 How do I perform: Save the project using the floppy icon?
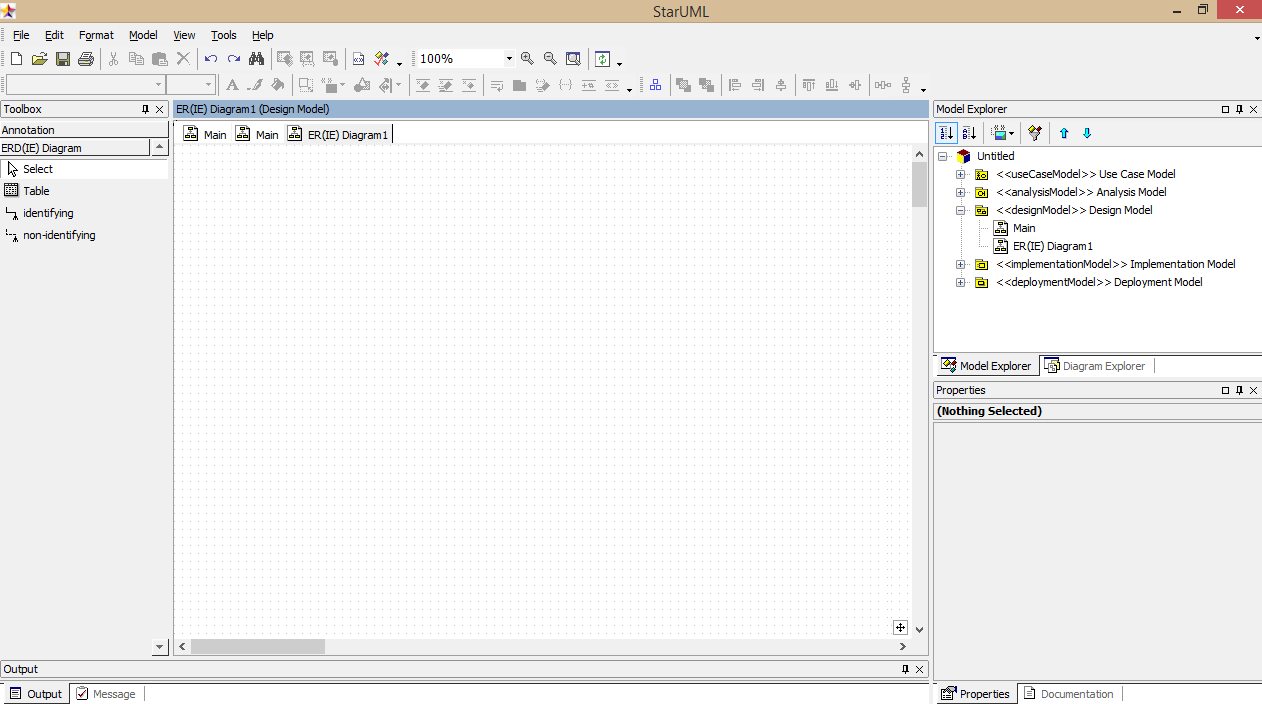click(63, 59)
